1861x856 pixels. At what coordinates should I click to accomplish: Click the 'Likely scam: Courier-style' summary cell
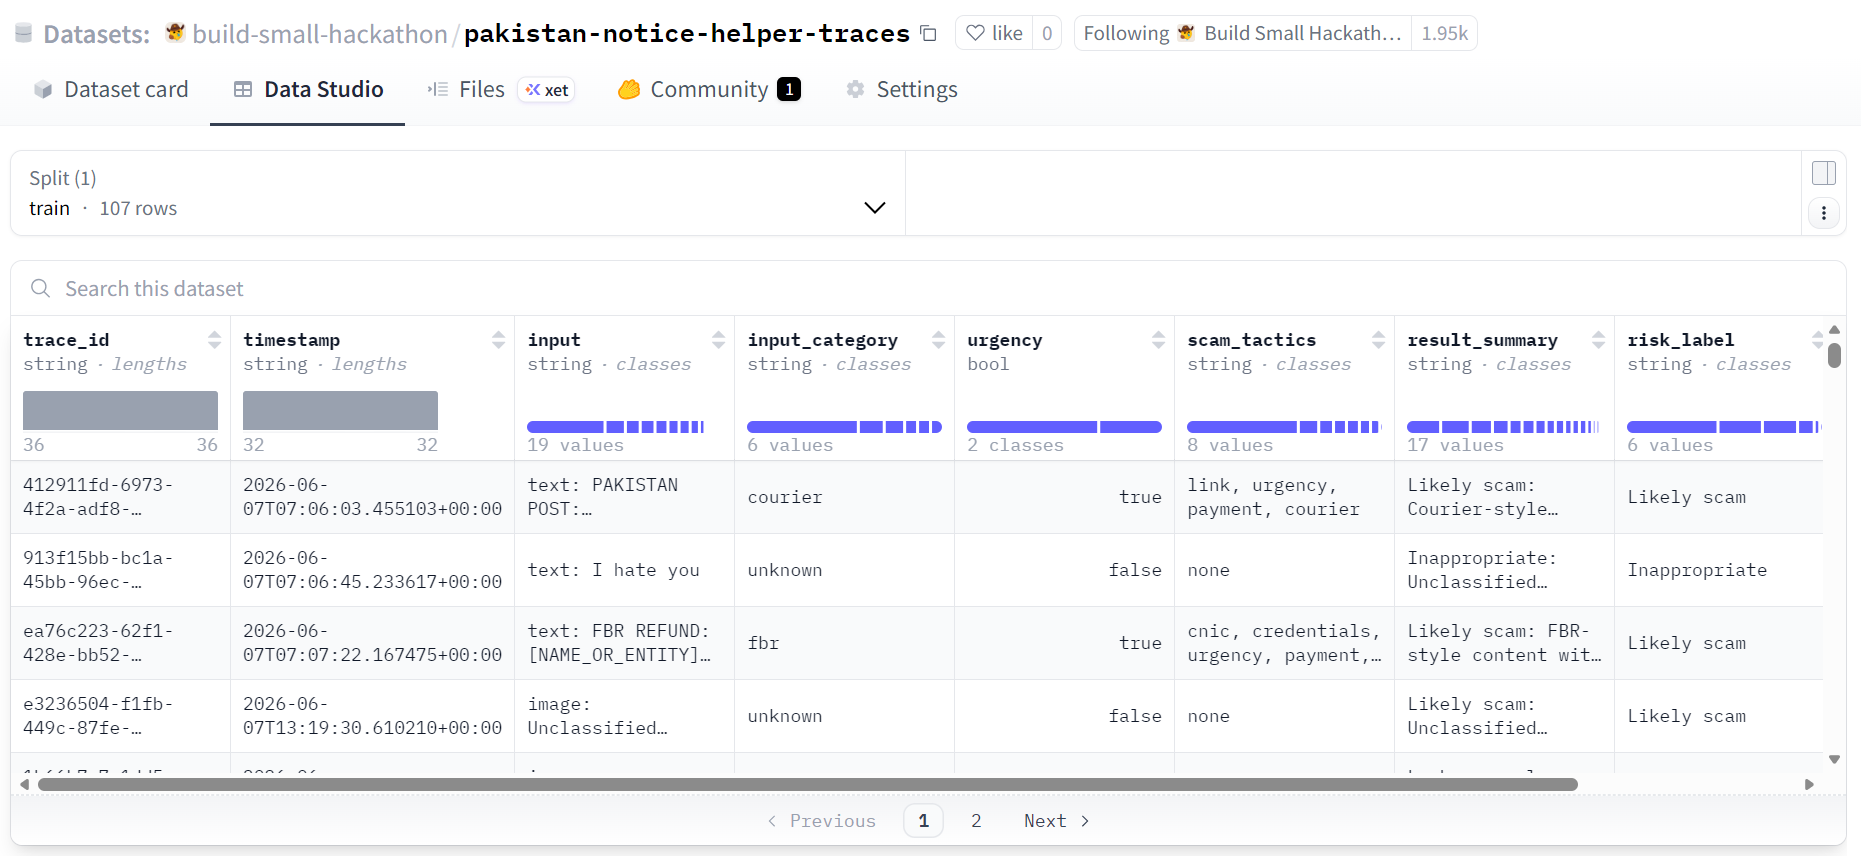coord(1504,497)
